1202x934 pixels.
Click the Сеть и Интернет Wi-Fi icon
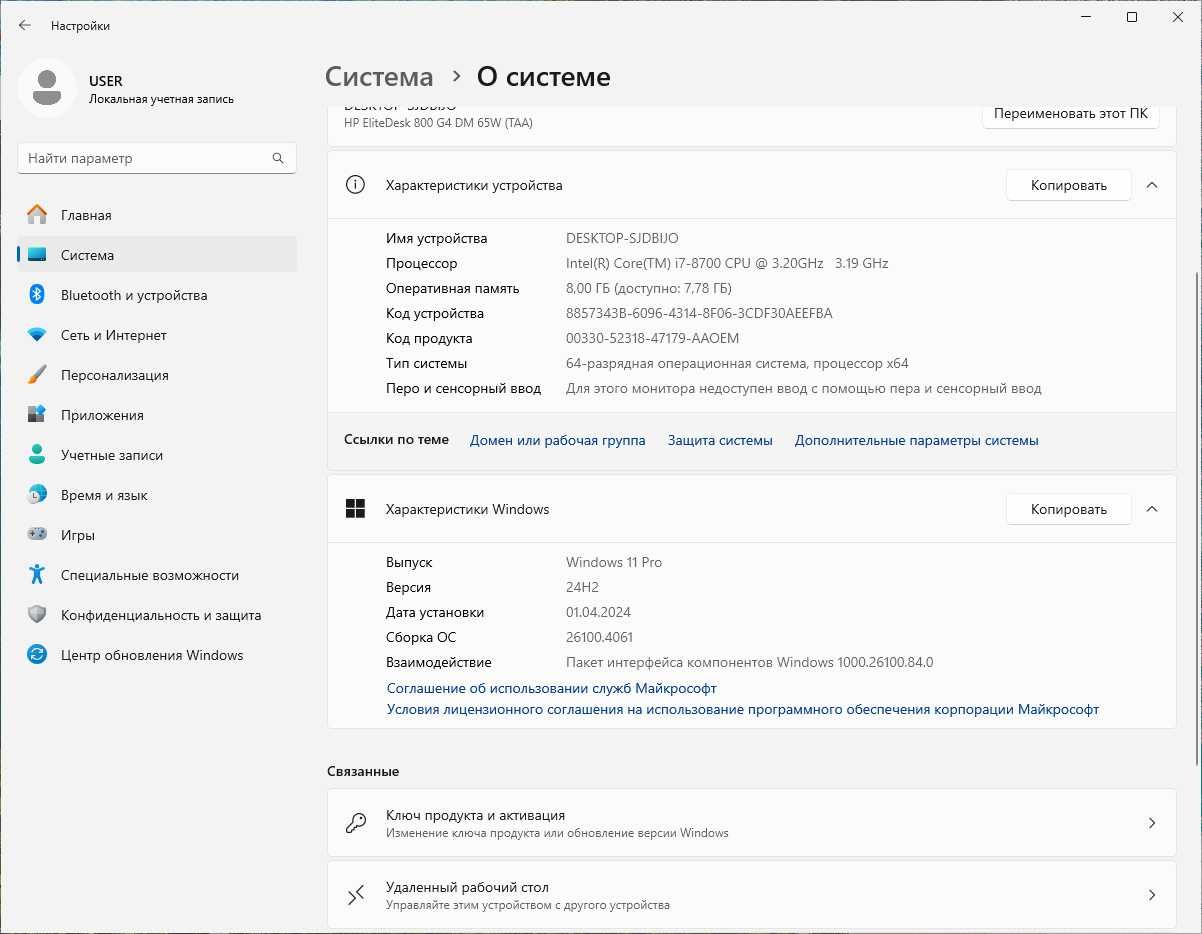(37, 335)
